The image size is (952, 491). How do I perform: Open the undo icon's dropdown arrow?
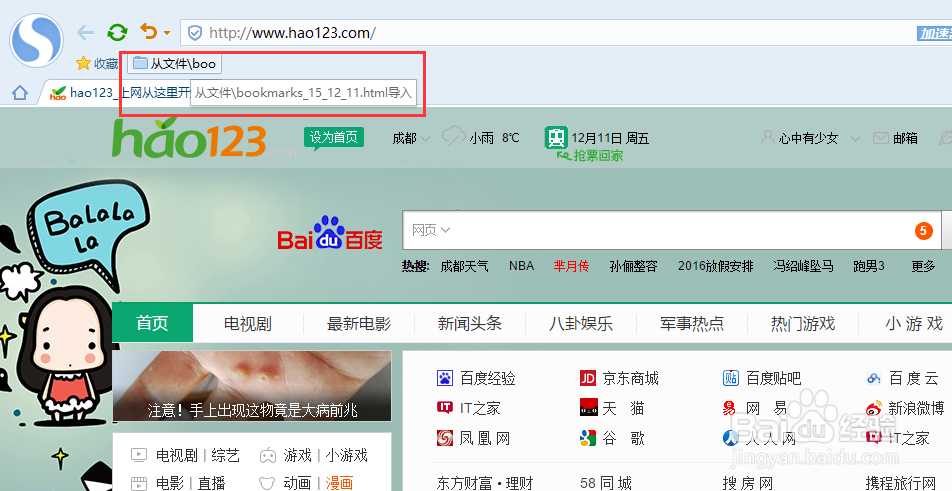point(167,33)
